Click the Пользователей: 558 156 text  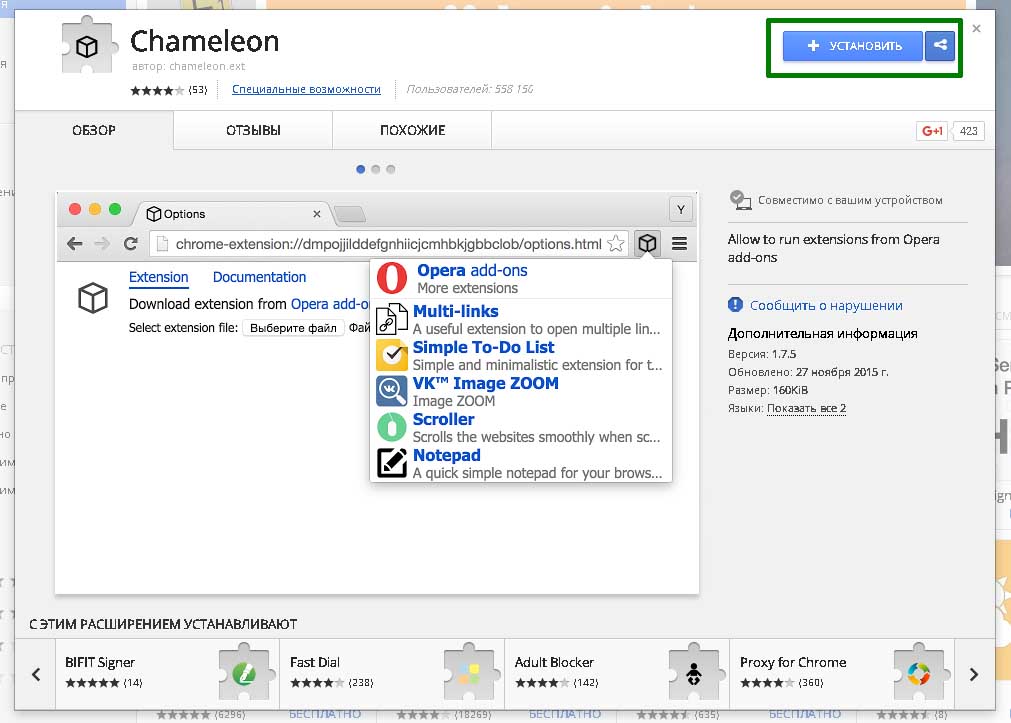point(469,89)
